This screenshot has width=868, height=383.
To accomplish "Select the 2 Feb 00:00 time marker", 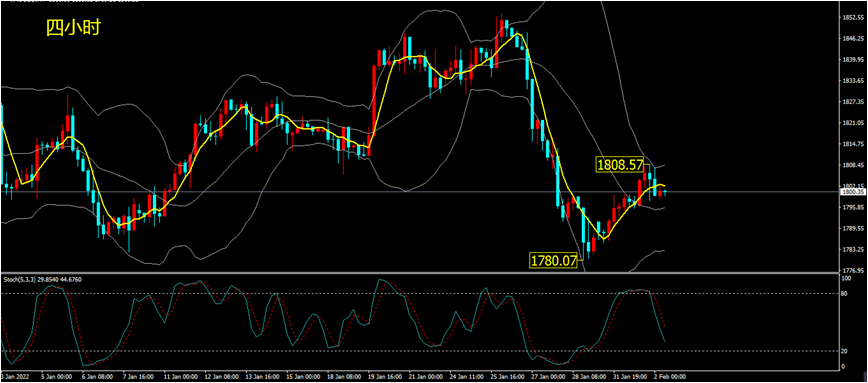I will [x=670, y=376].
